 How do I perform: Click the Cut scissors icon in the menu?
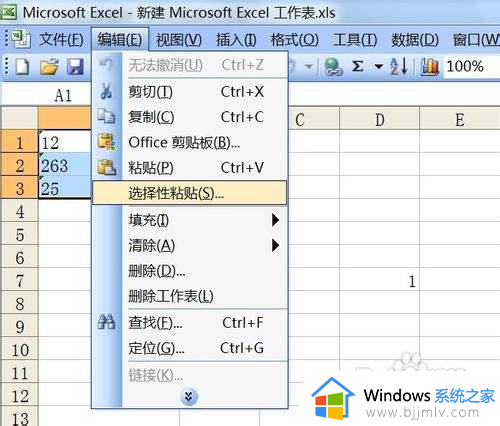point(107,91)
